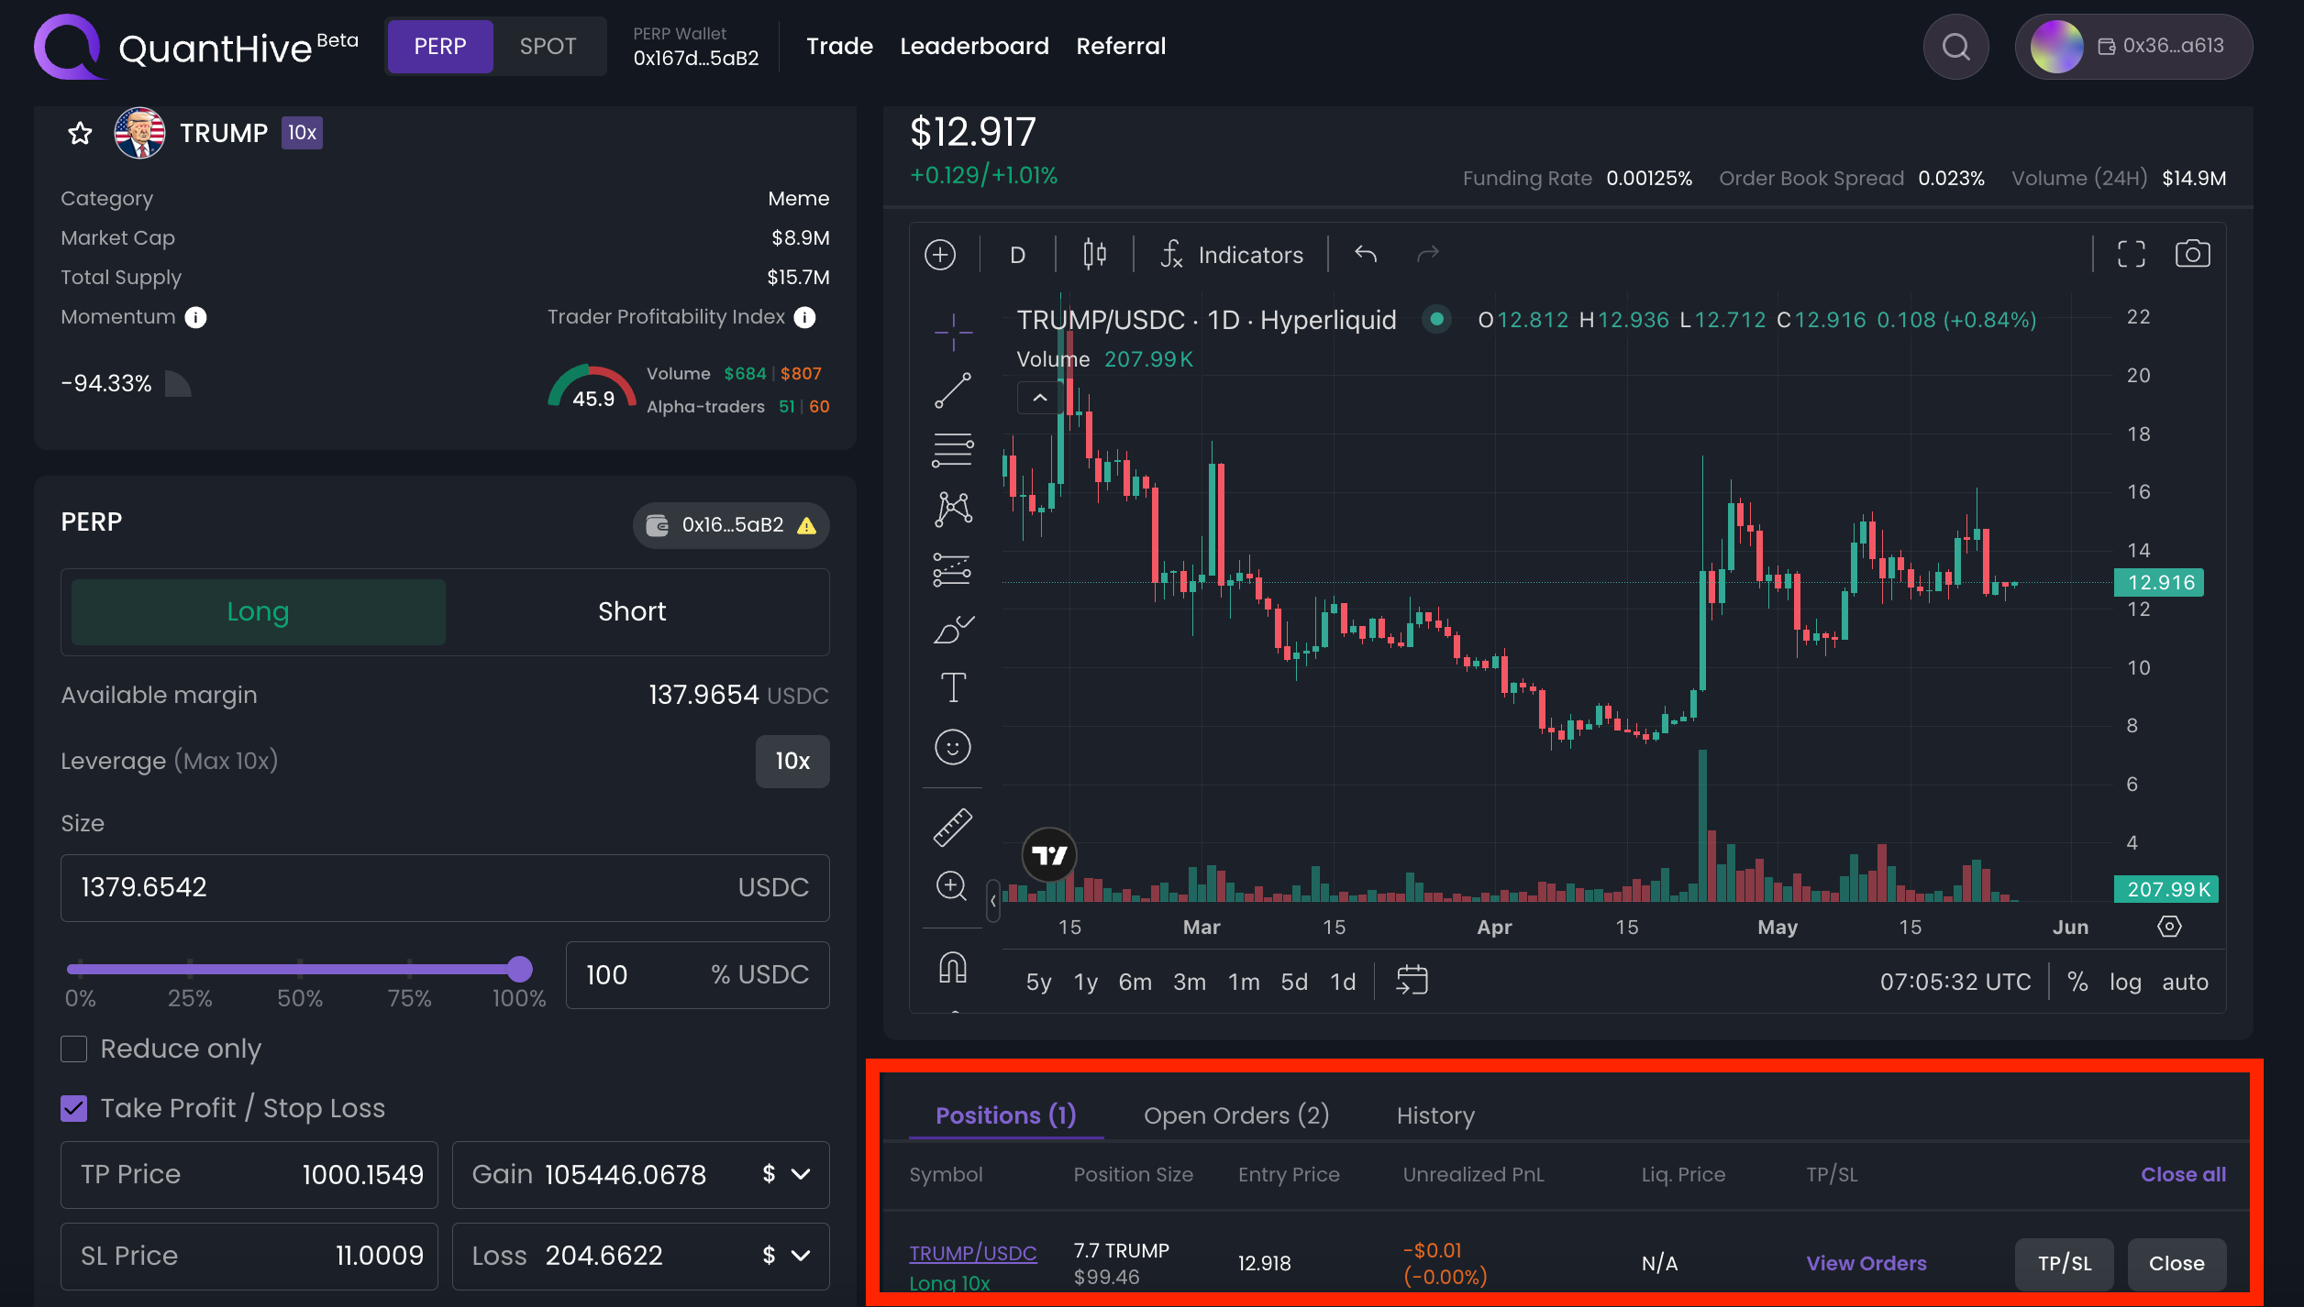
Task: Enter fullscreen chart mode
Action: [2131, 254]
